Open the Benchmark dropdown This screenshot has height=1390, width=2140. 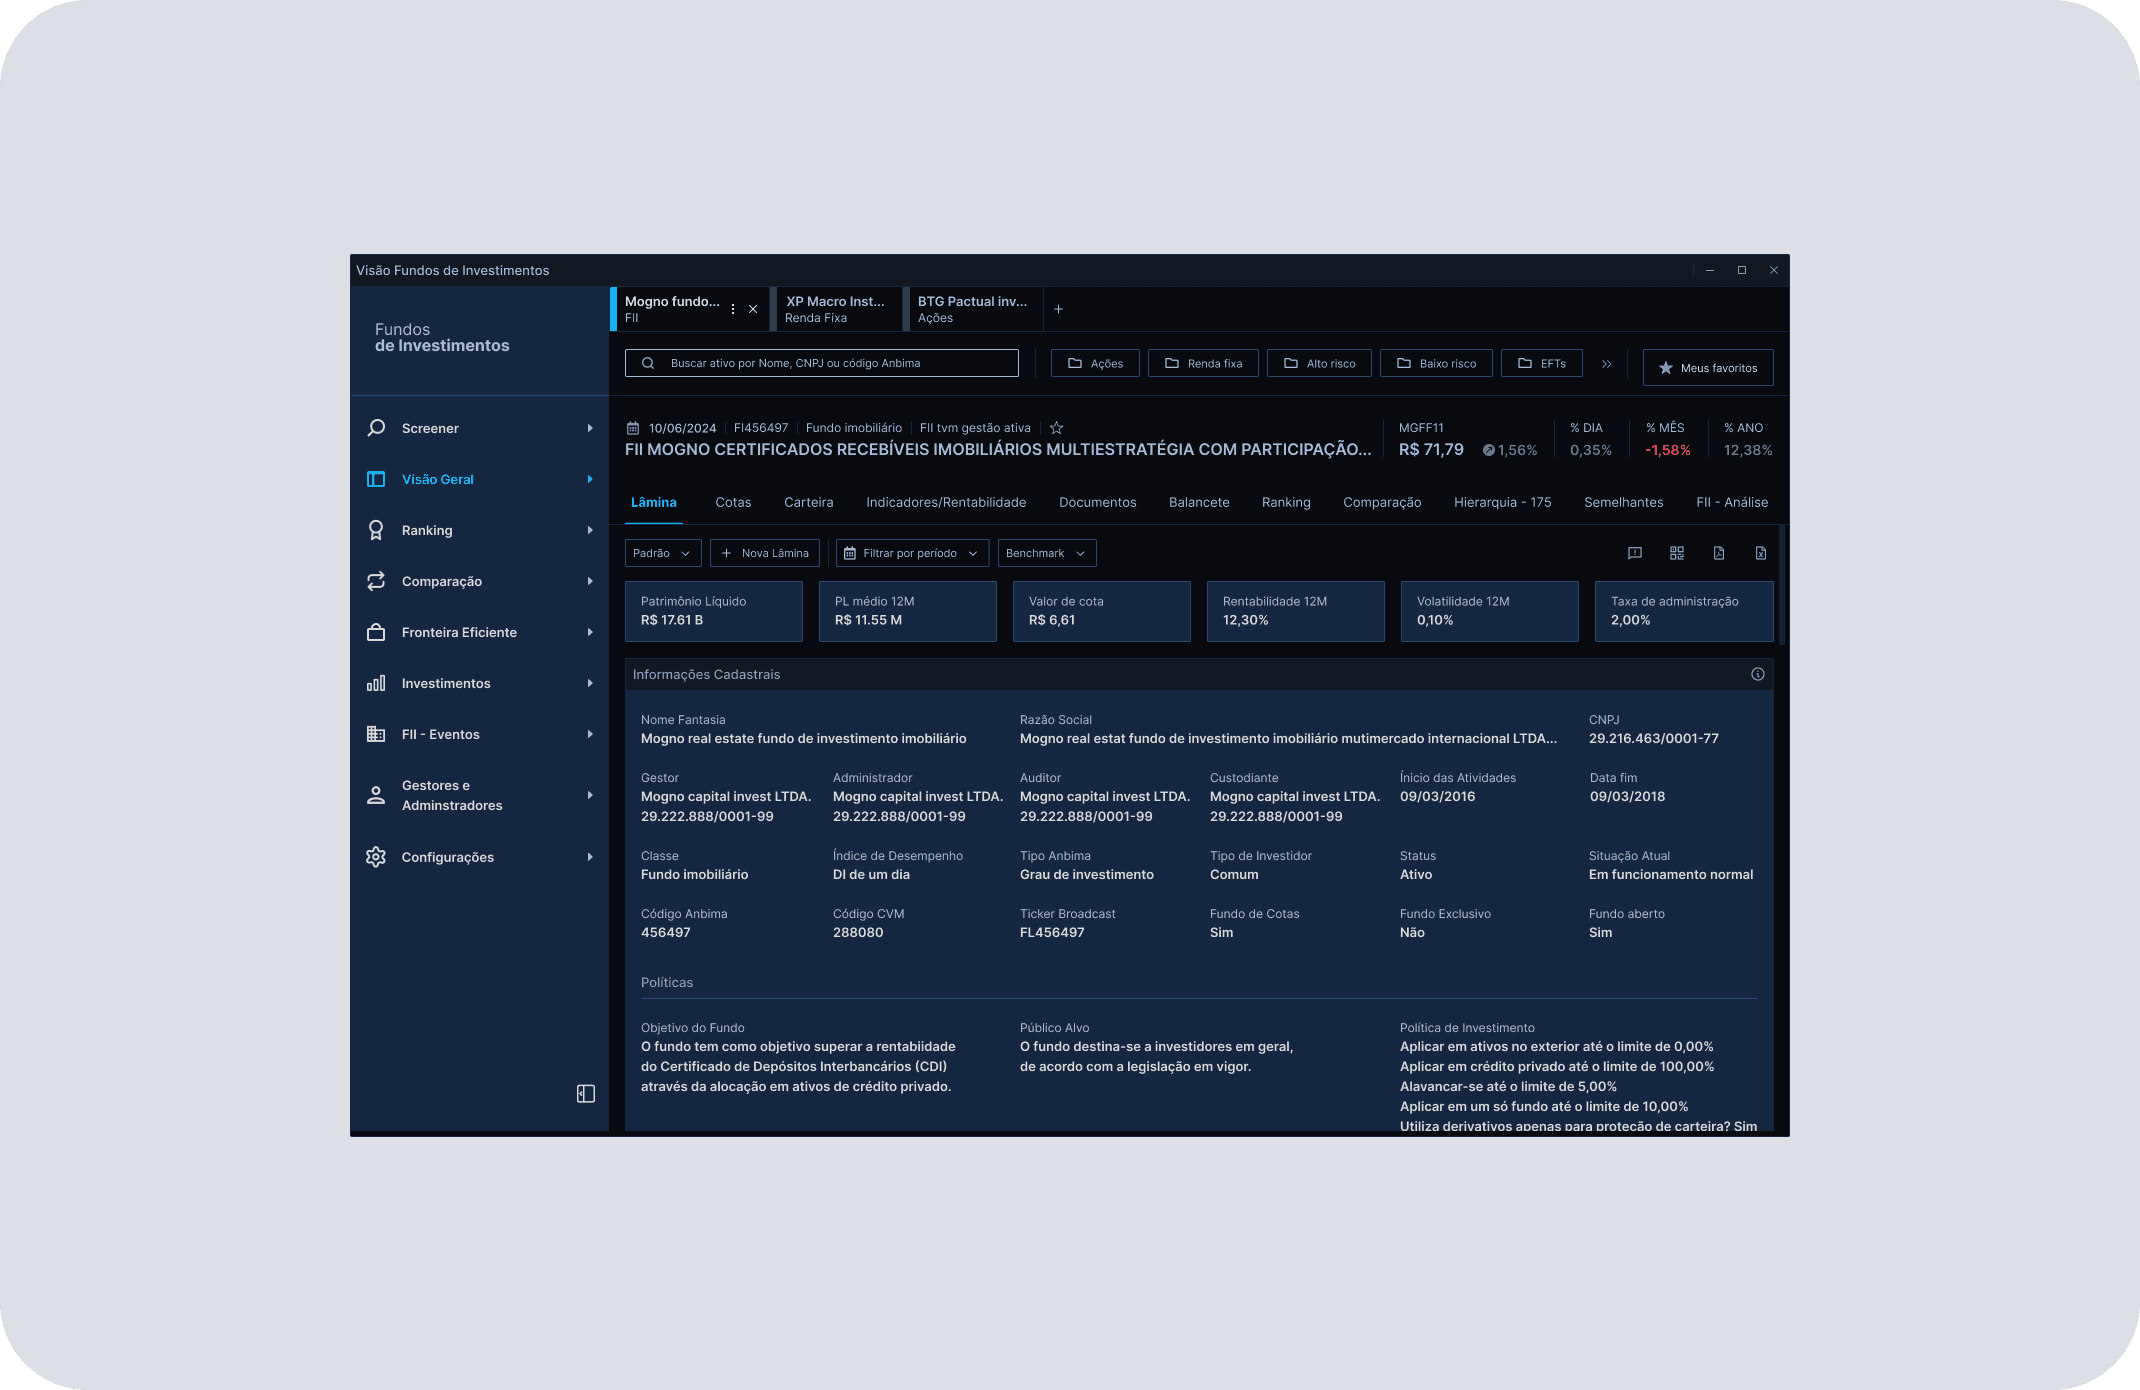[x=1046, y=553]
